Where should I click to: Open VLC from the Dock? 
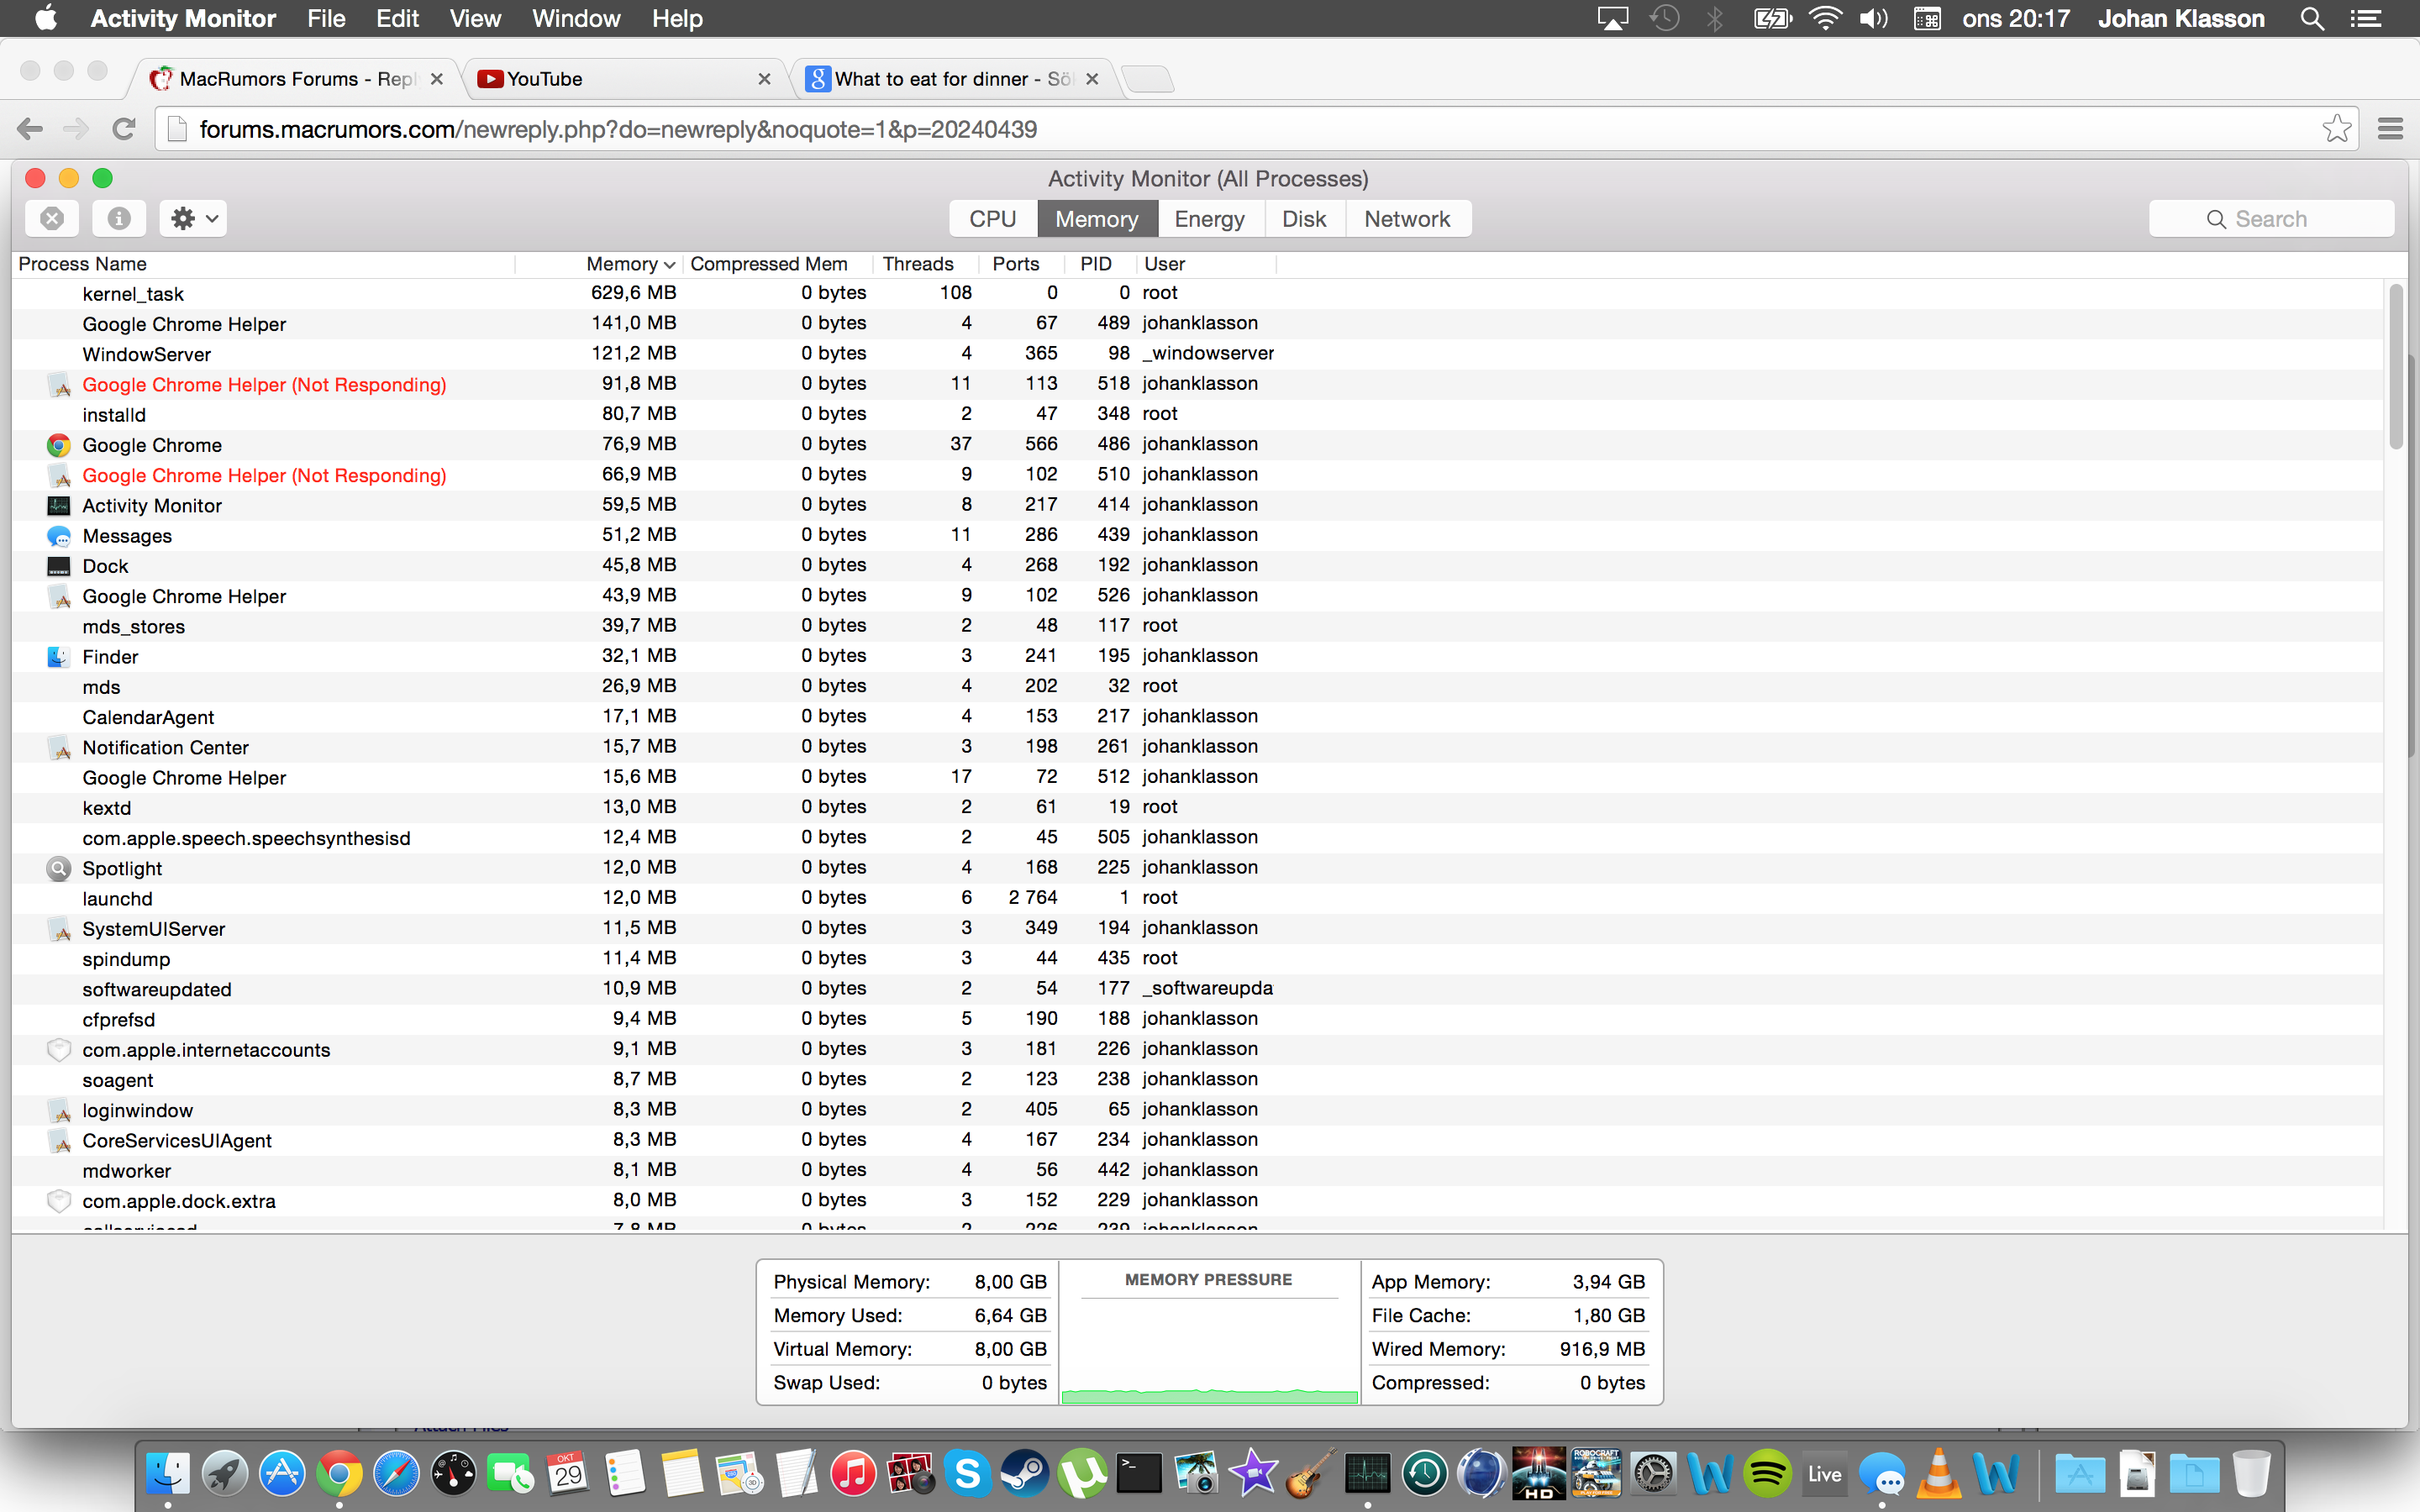click(x=1939, y=1474)
